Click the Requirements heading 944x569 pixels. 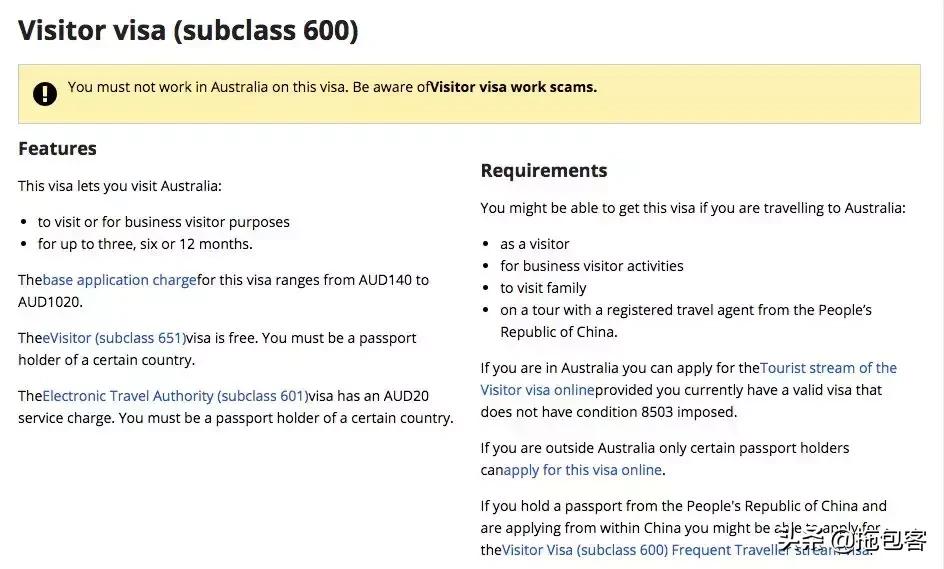(543, 171)
